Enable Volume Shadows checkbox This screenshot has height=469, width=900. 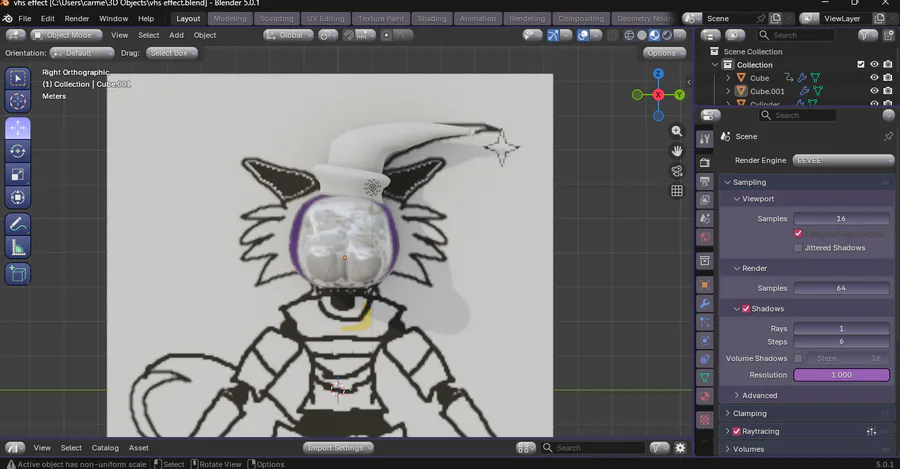coord(798,358)
